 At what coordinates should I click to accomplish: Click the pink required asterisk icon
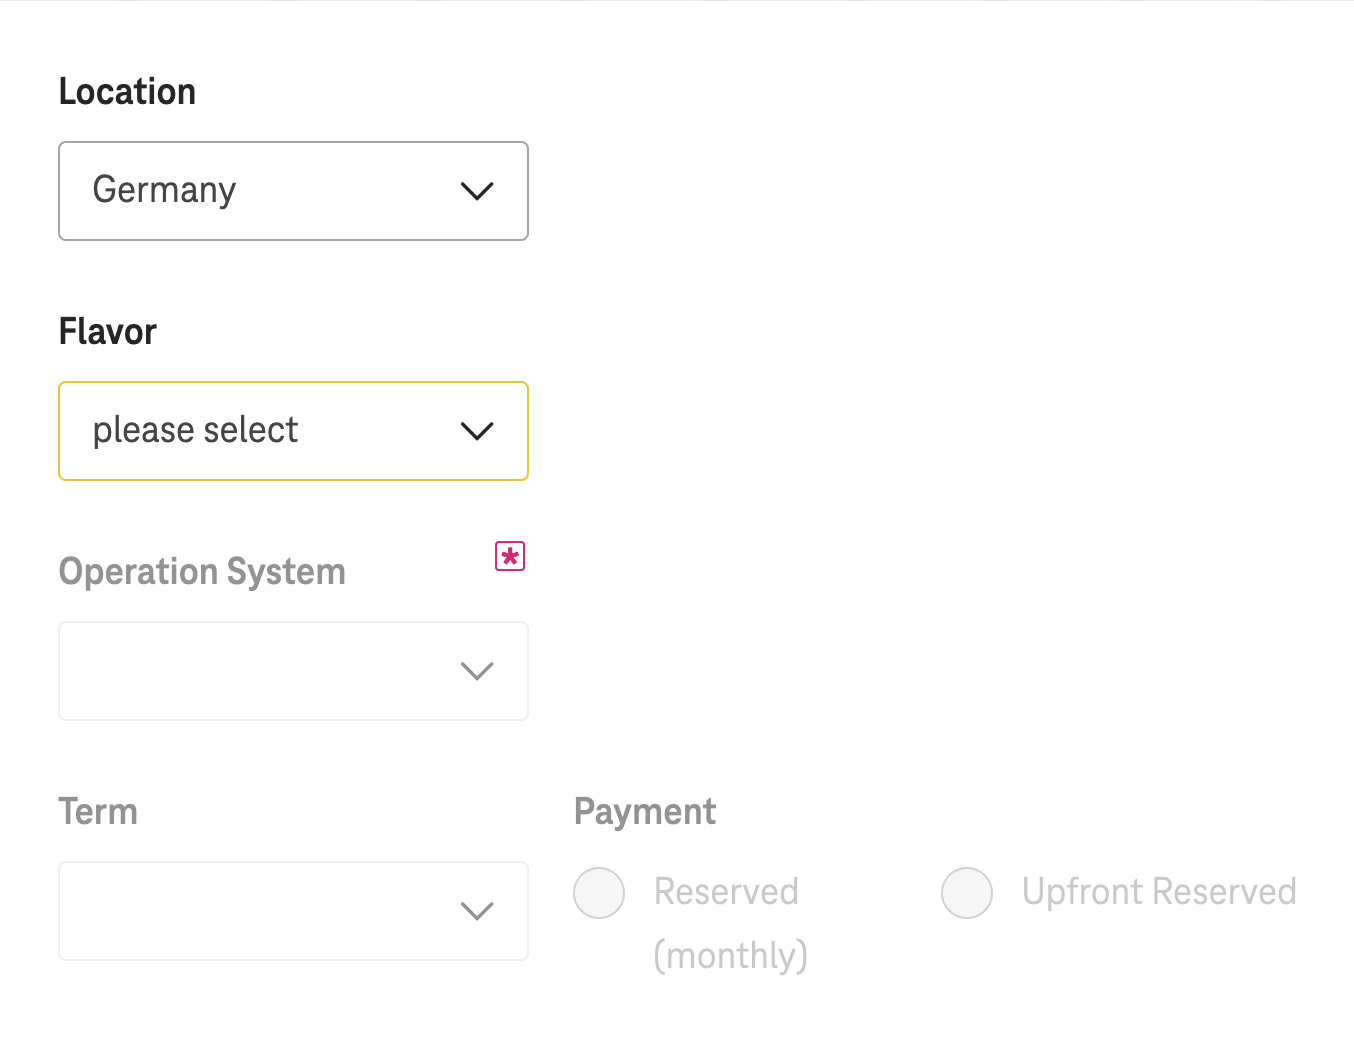coord(510,556)
